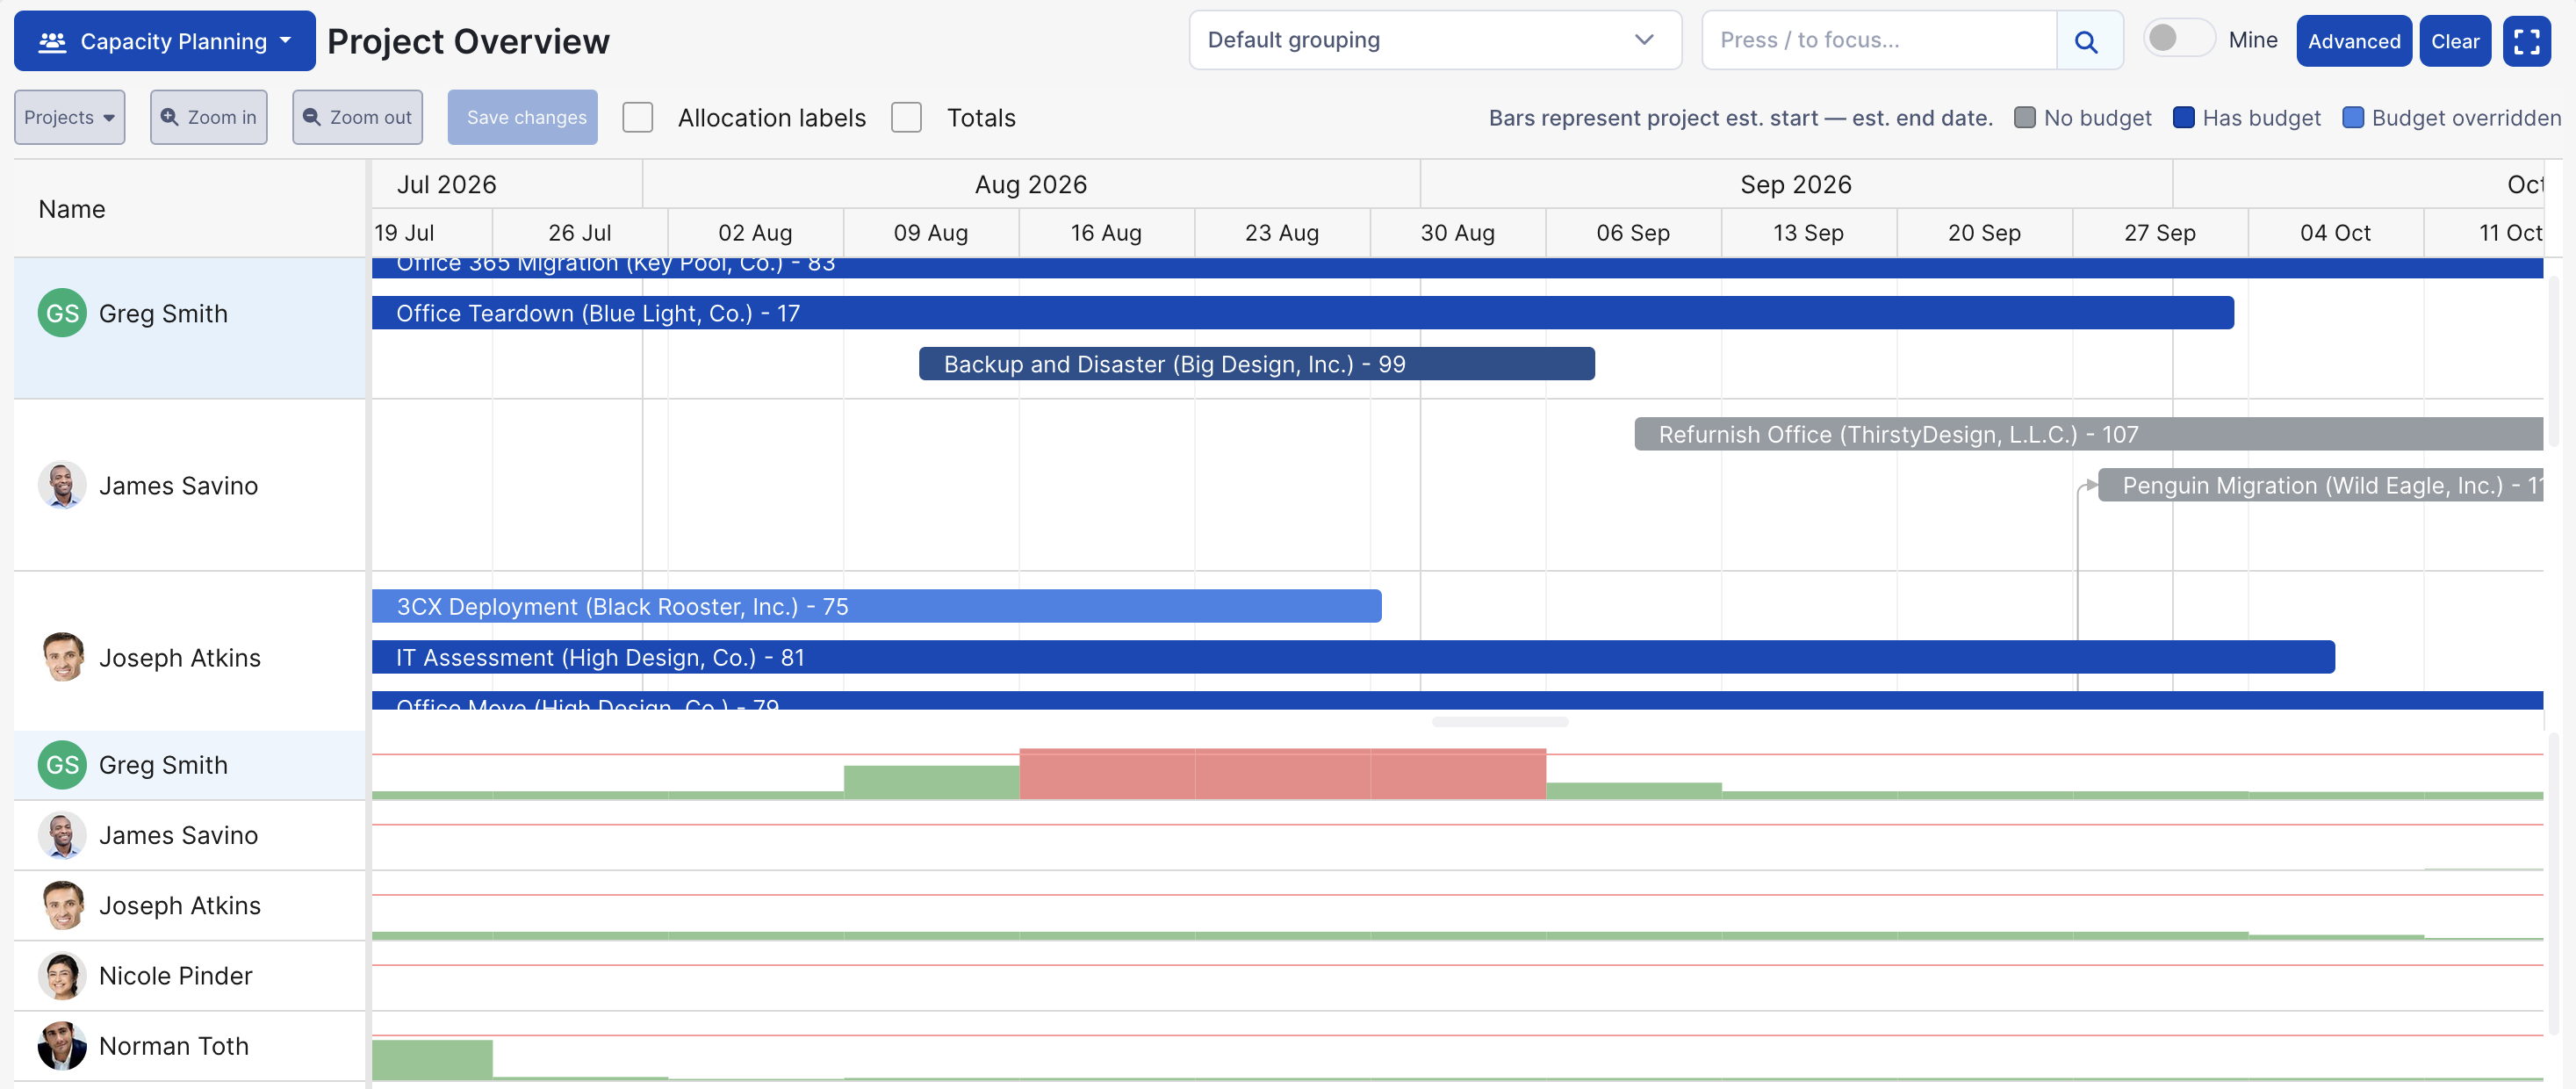Click the Zoom in button

point(208,117)
